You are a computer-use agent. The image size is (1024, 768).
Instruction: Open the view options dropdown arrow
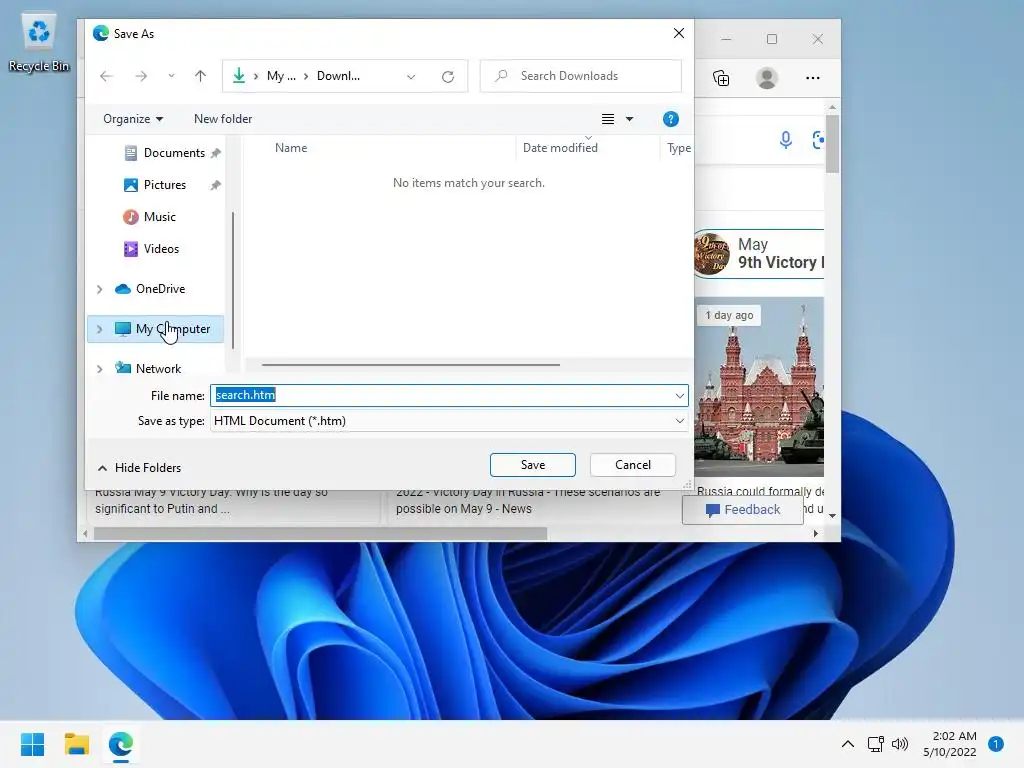(630, 119)
